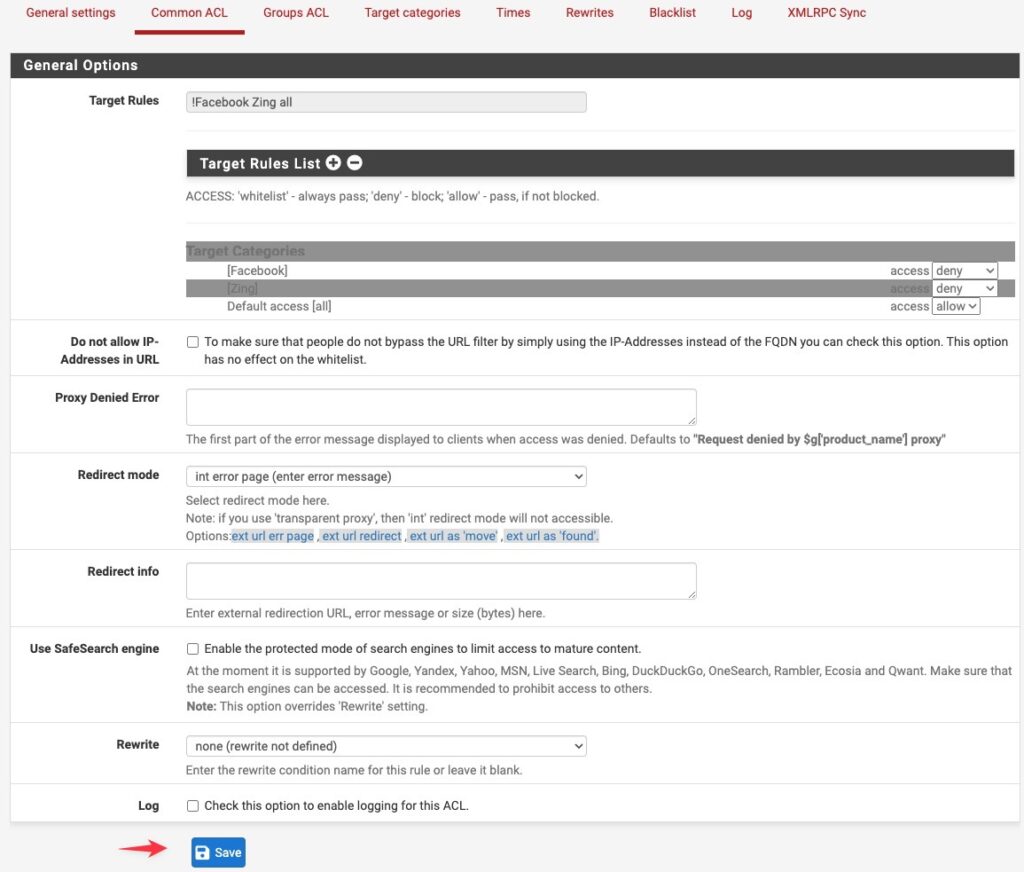Click the Target Categories header row
Viewport: 1024px width, 872px height.
point(600,251)
